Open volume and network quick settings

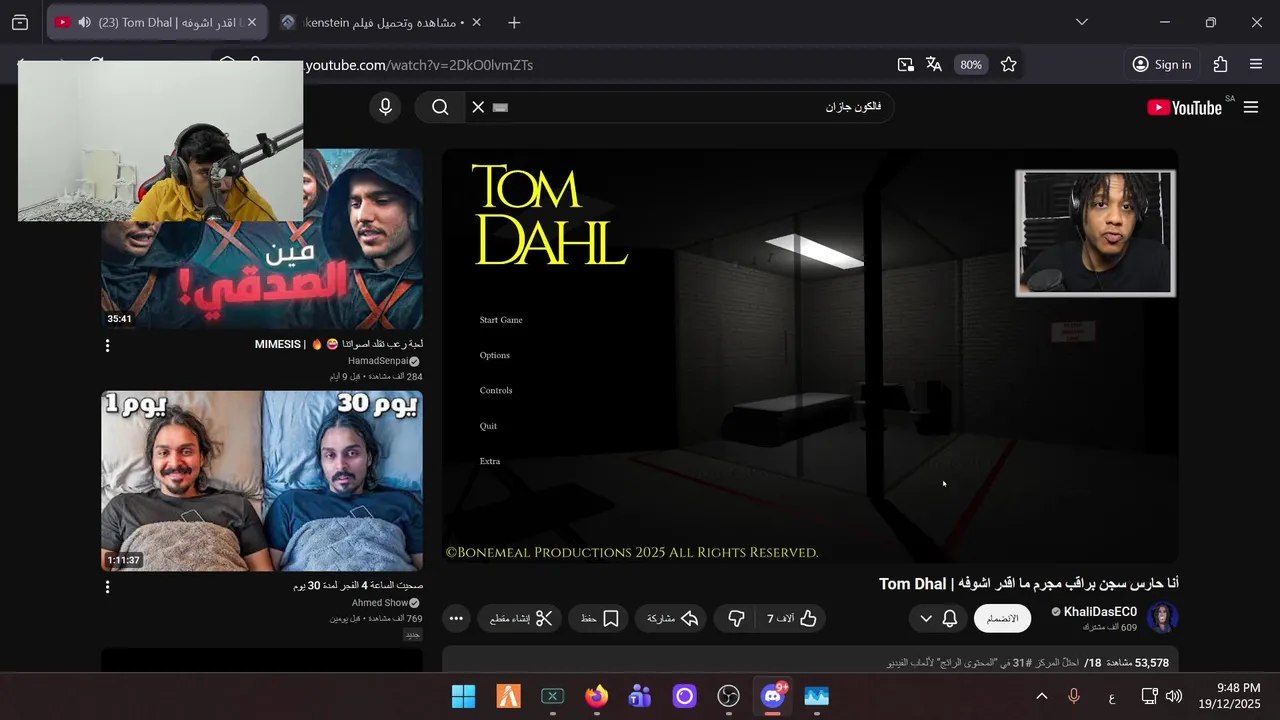[1160, 696]
